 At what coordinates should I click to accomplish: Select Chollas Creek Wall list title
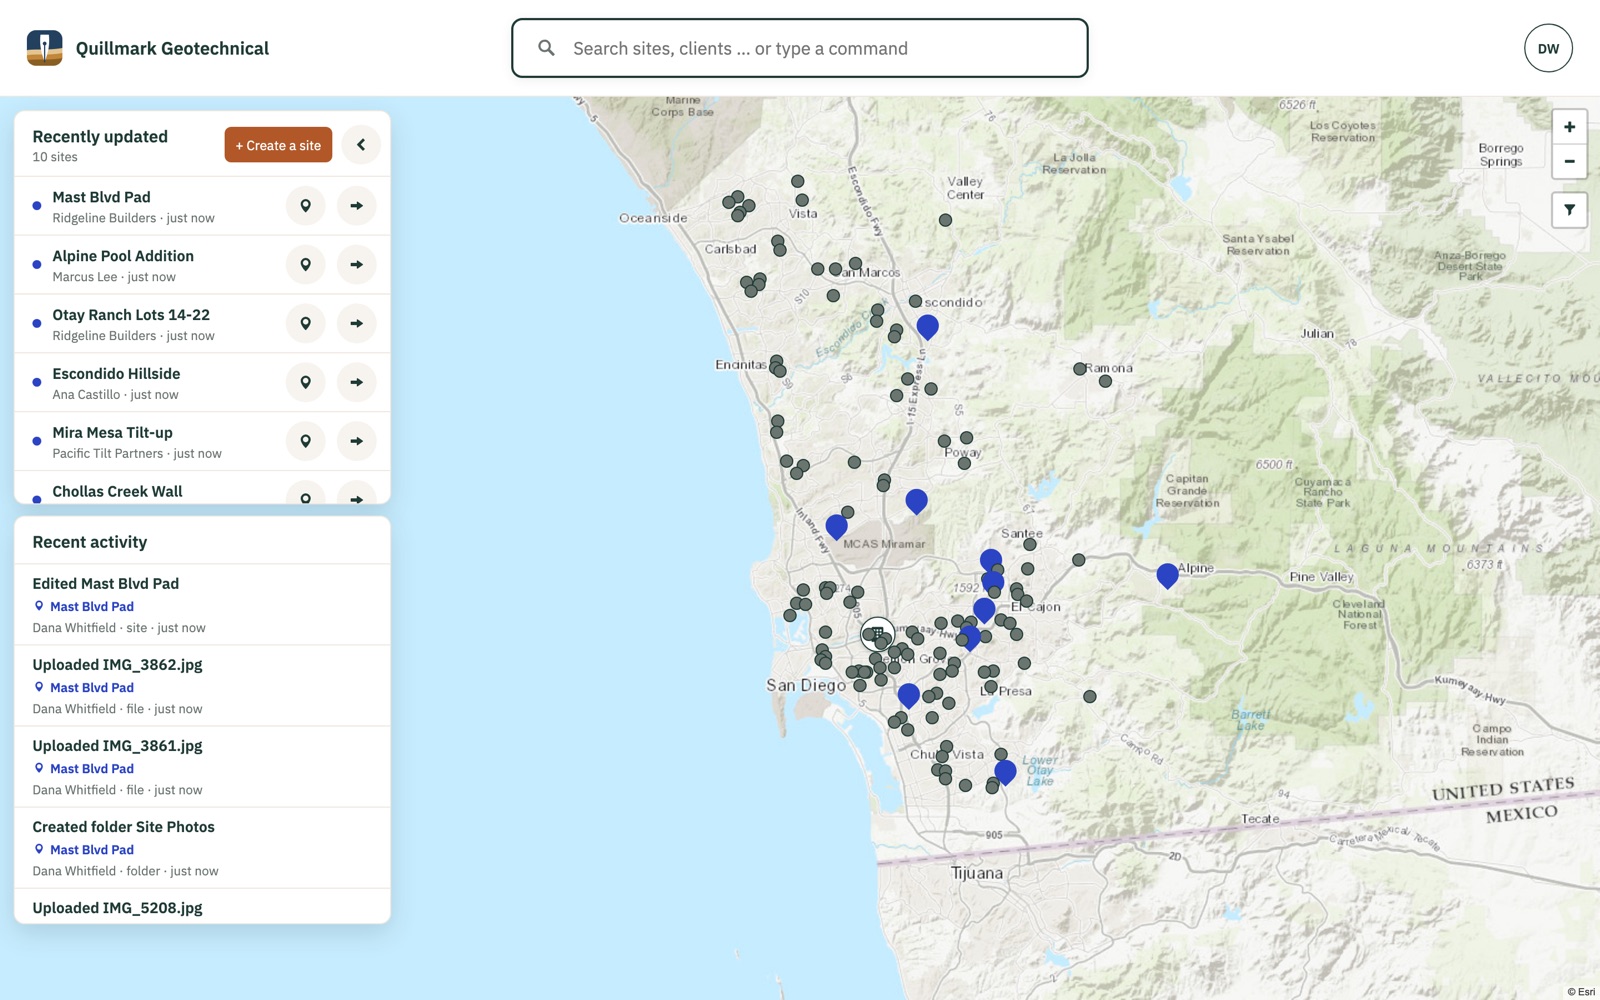(x=117, y=492)
